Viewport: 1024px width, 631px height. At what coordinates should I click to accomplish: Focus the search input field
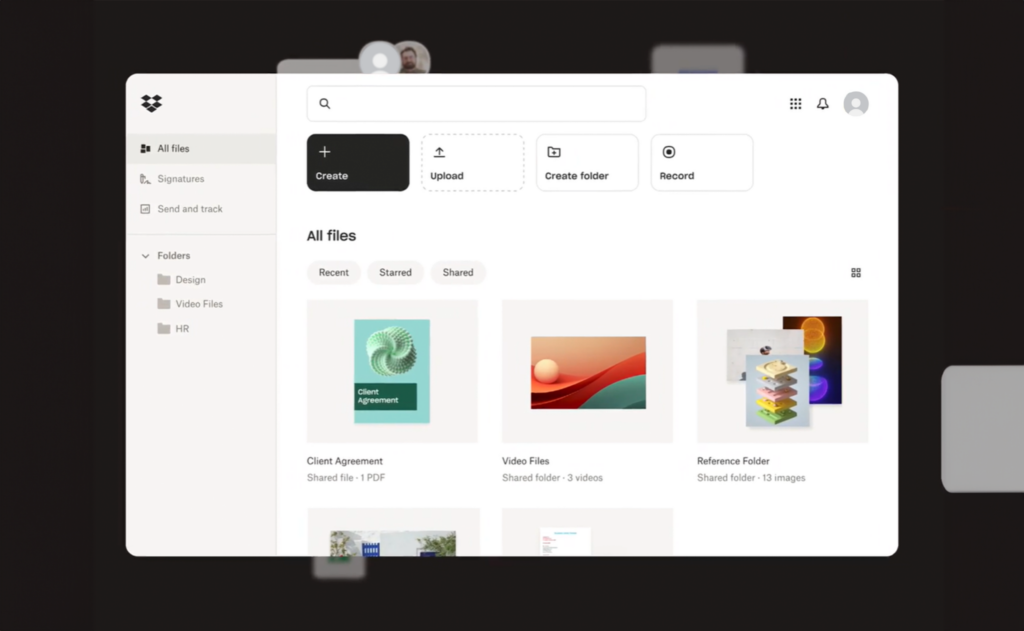pos(477,103)
